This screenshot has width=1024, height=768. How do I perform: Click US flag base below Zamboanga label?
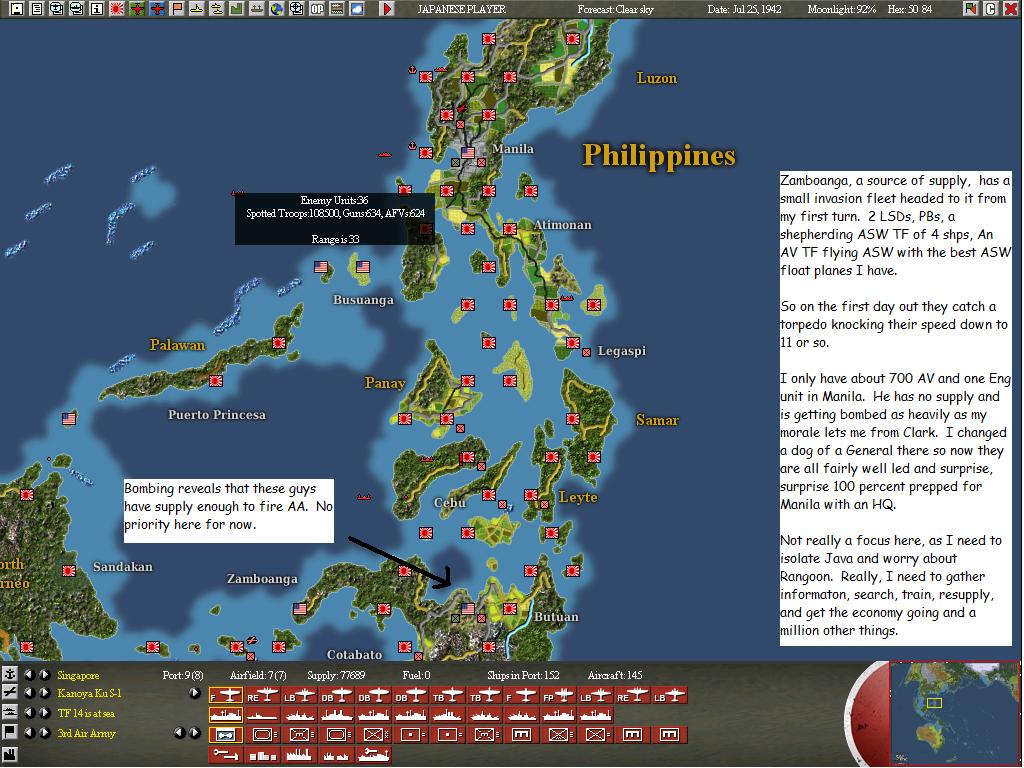300,608
